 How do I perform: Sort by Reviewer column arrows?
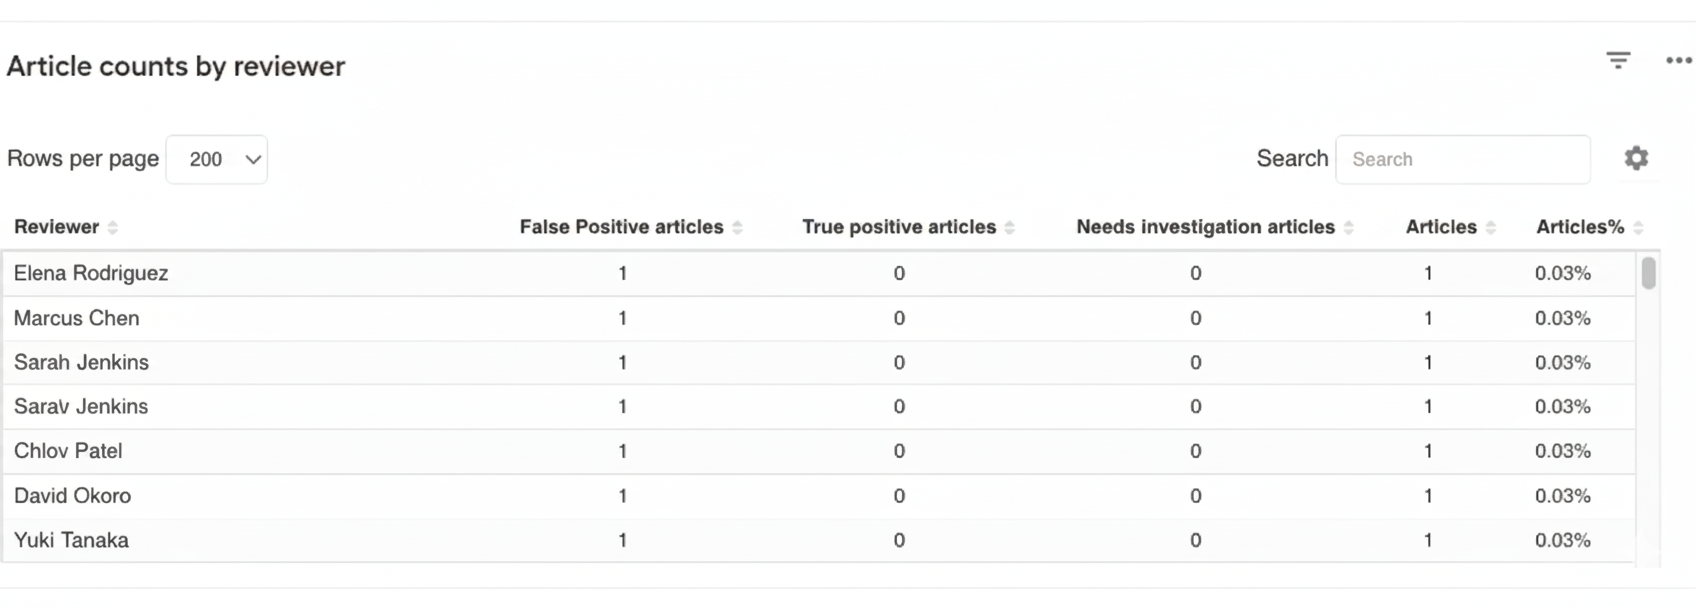click(112, 228)
